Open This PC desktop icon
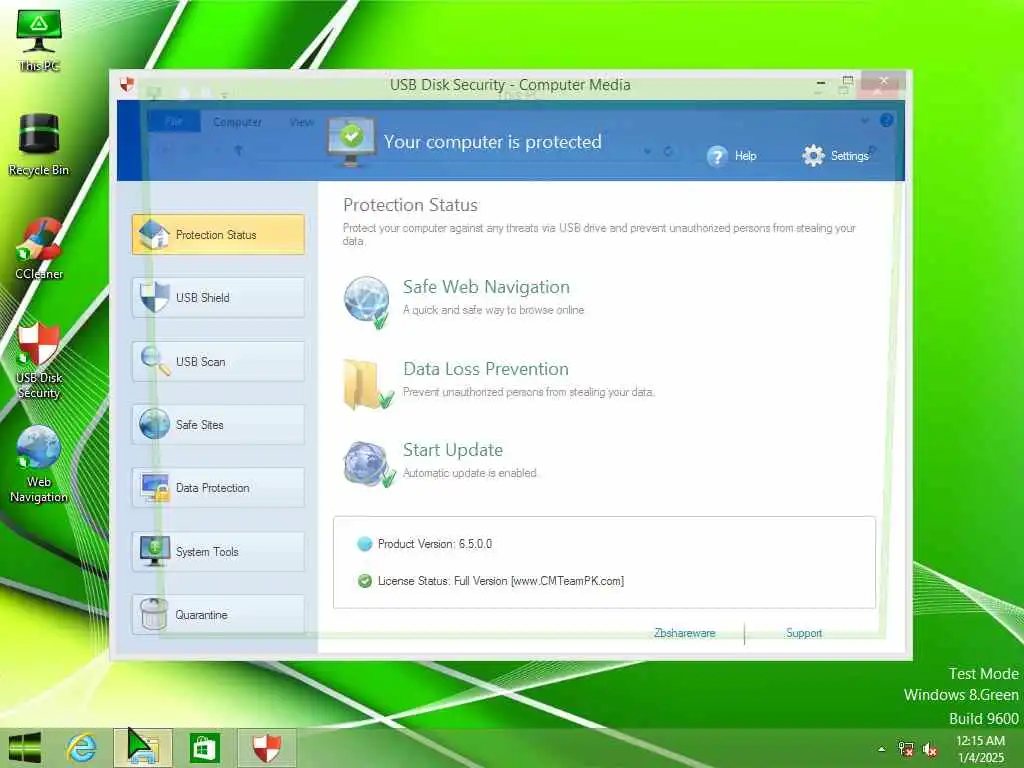The width and height of the screenshot is (1024, 768). pos(39,40)
